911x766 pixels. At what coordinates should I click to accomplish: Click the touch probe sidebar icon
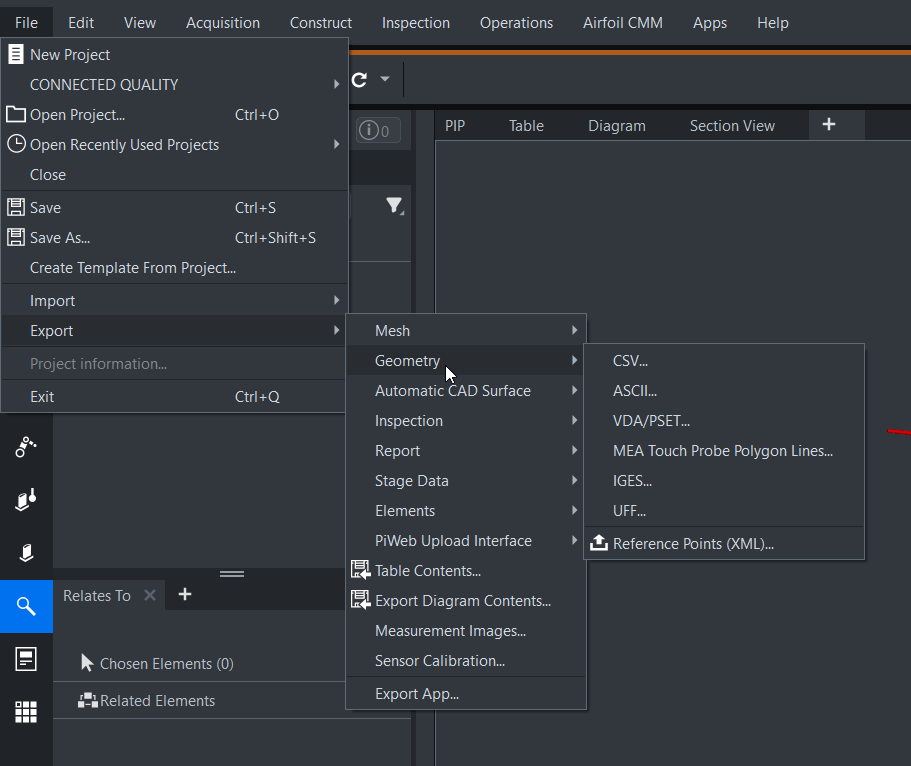point(26,499)
